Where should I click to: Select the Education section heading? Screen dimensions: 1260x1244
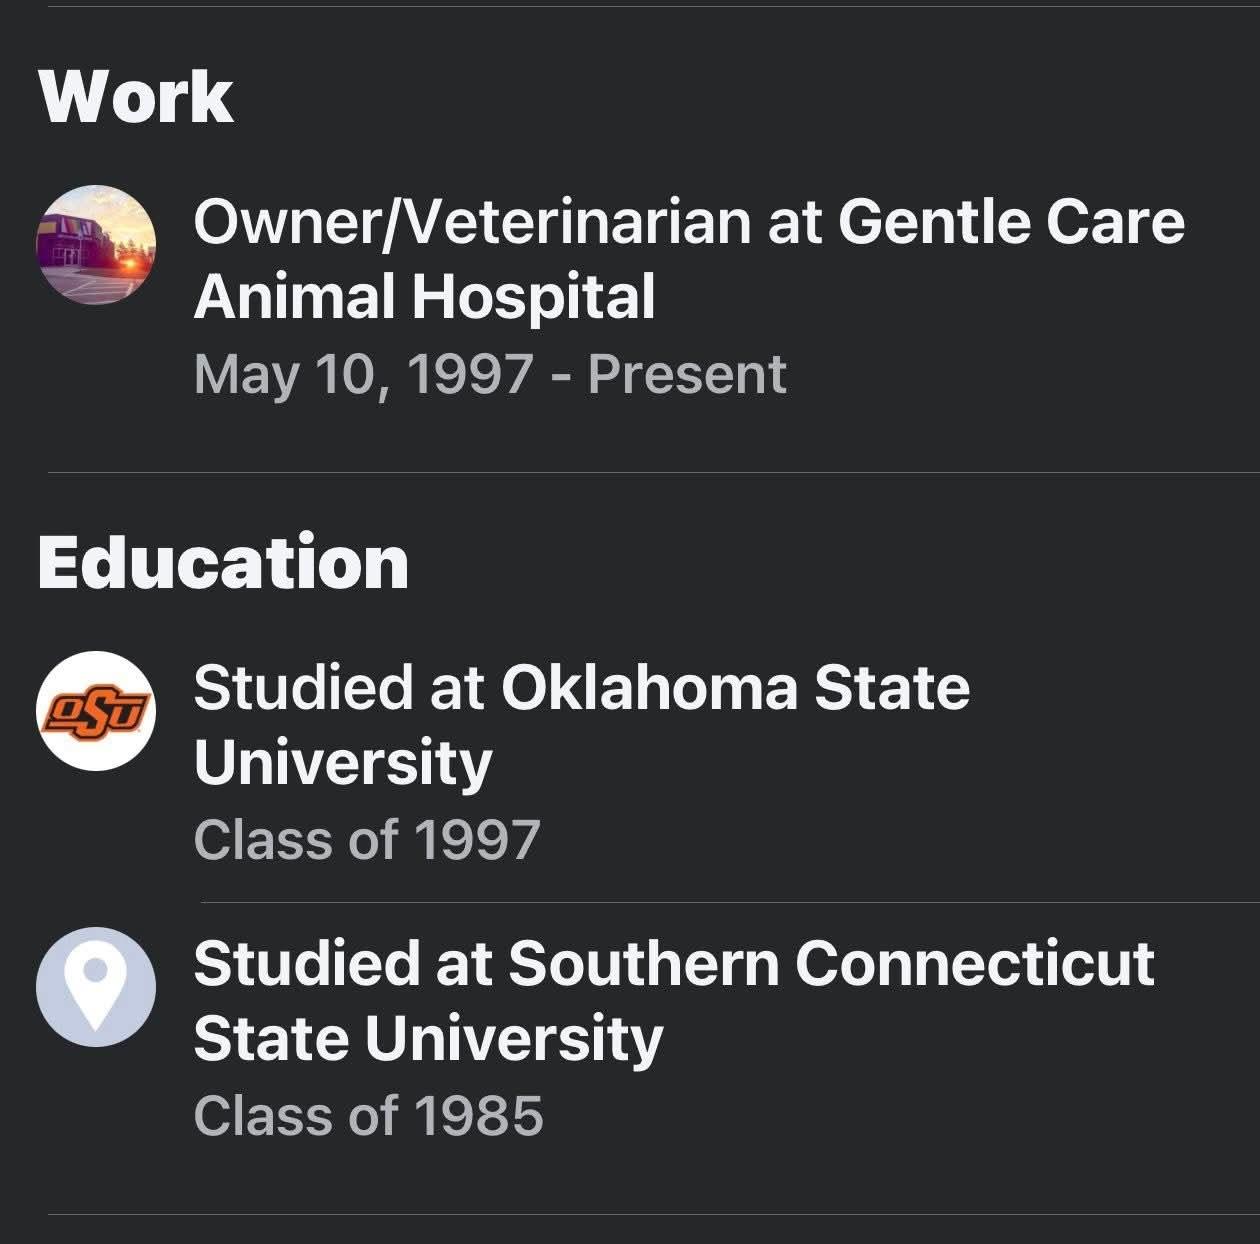click(x=223, y=562)
